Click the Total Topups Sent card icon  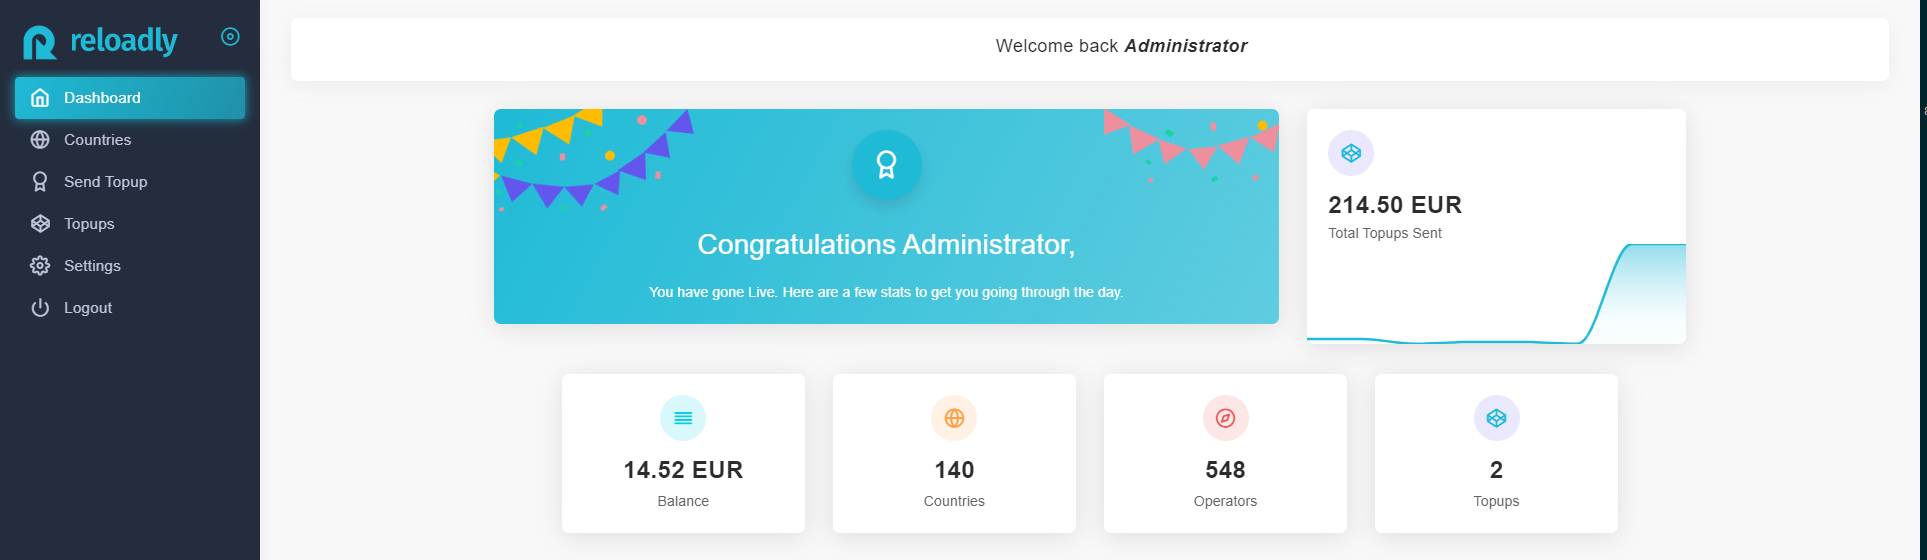1351,153
